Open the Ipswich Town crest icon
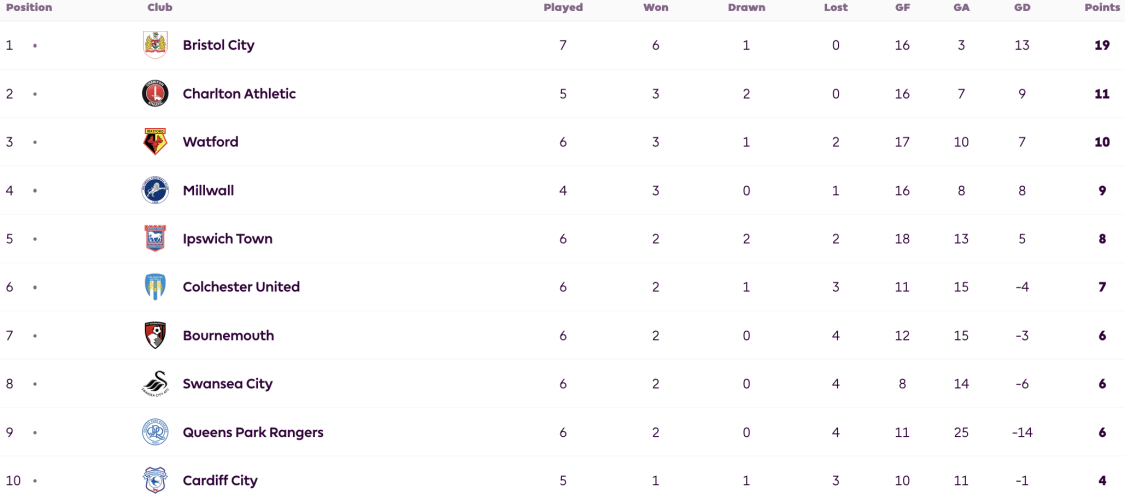 tap(154, 239)
